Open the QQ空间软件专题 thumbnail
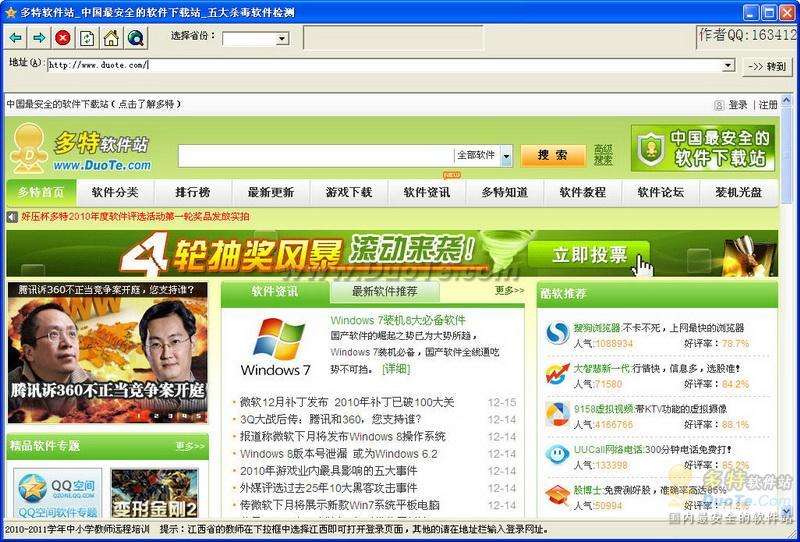 tap(57, 494)
